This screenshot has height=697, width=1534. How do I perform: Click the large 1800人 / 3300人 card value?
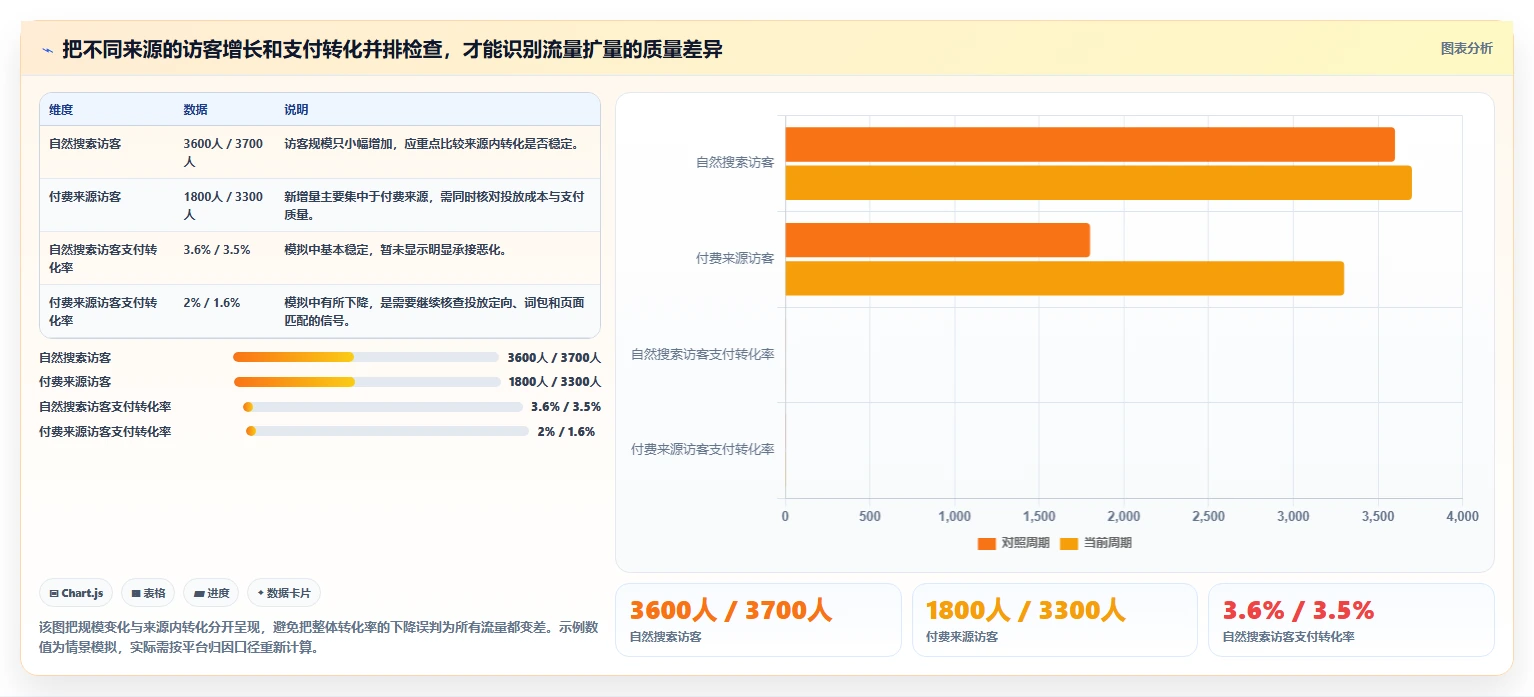tap(1026, 610)
